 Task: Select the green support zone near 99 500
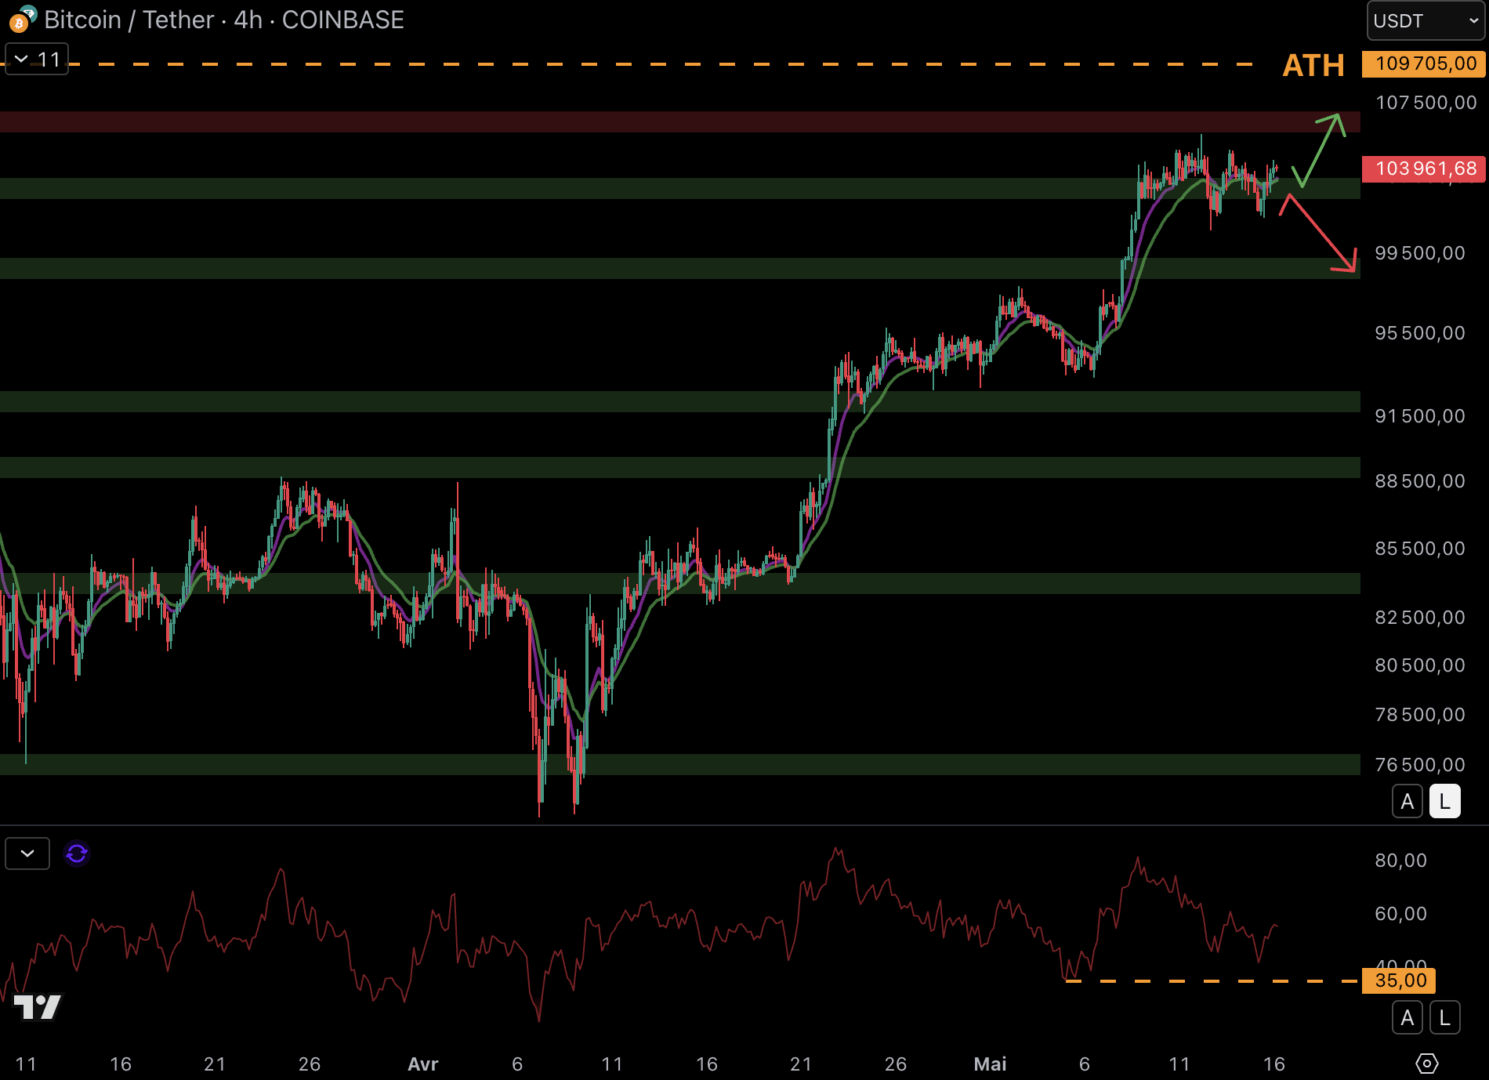tap(680, 268)
